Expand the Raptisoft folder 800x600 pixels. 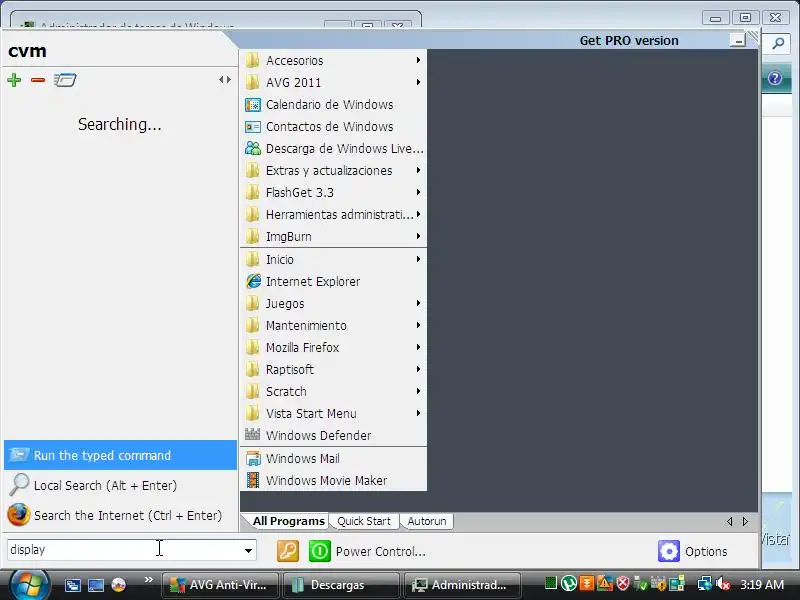(333, 369)
